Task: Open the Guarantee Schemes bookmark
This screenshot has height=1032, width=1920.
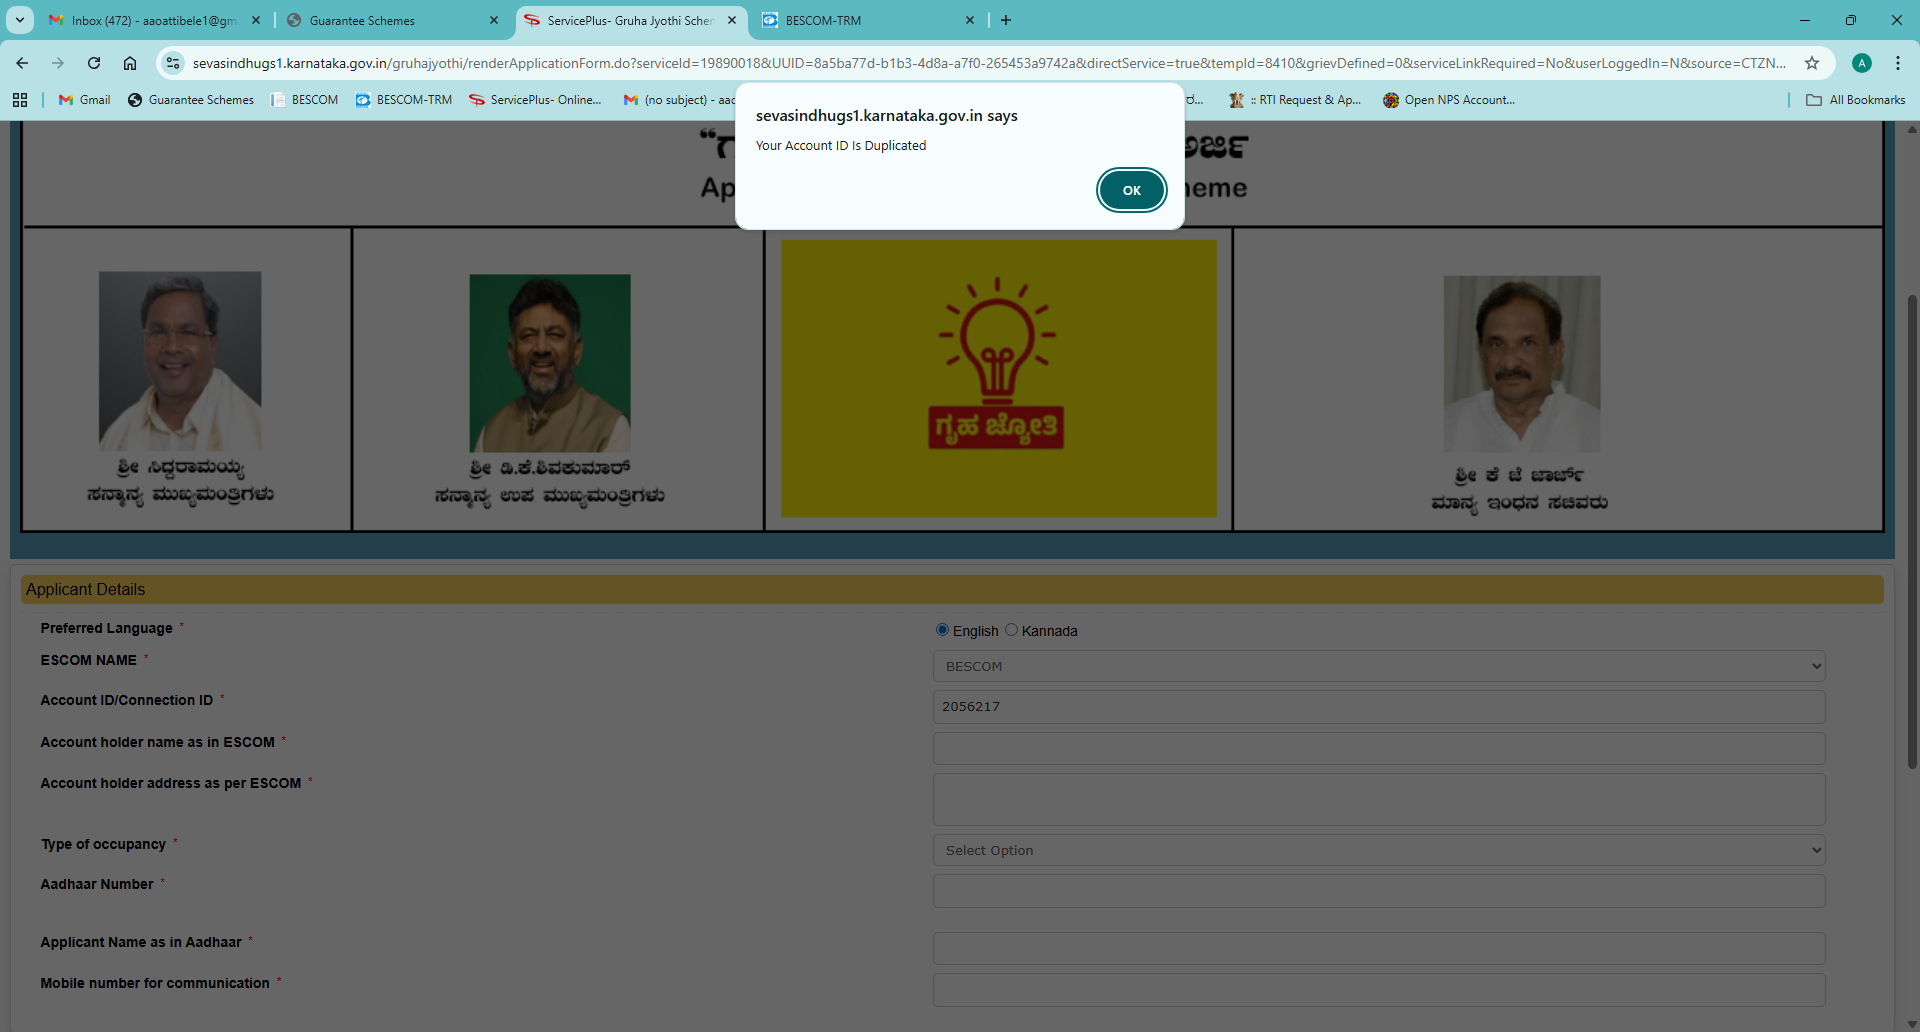Action: coord(191,100)
